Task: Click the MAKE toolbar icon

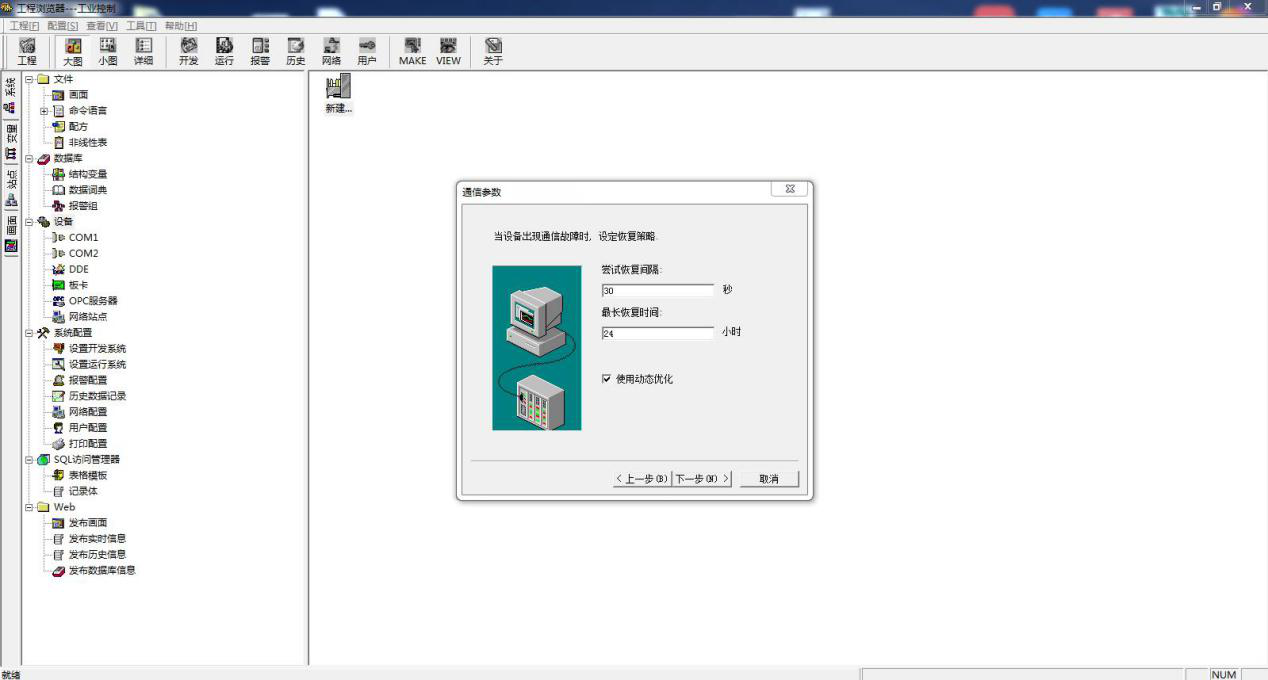Action: point(412,51)
